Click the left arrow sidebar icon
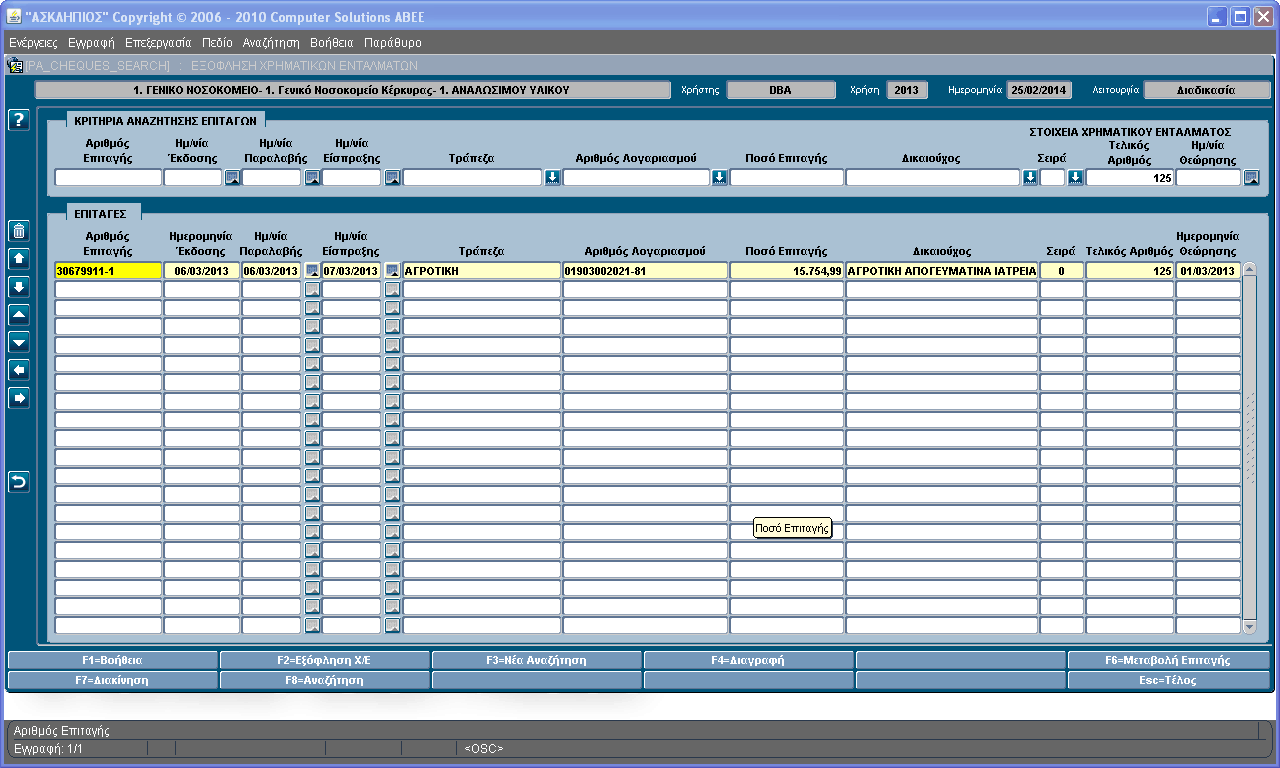This screenshot has width=1280, height=768. (18, 370)
